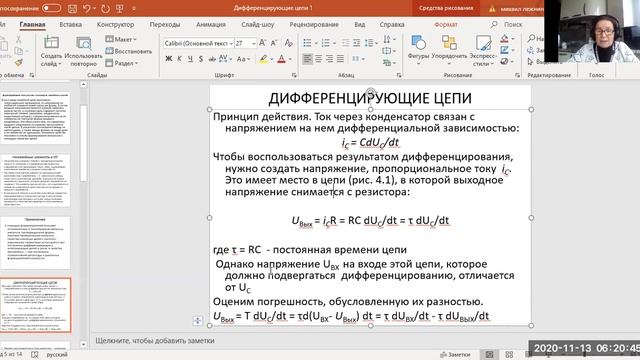Open the Переходы ribbon tab
The width and height of the screenshot is (640, 360).
pos(164,24)
